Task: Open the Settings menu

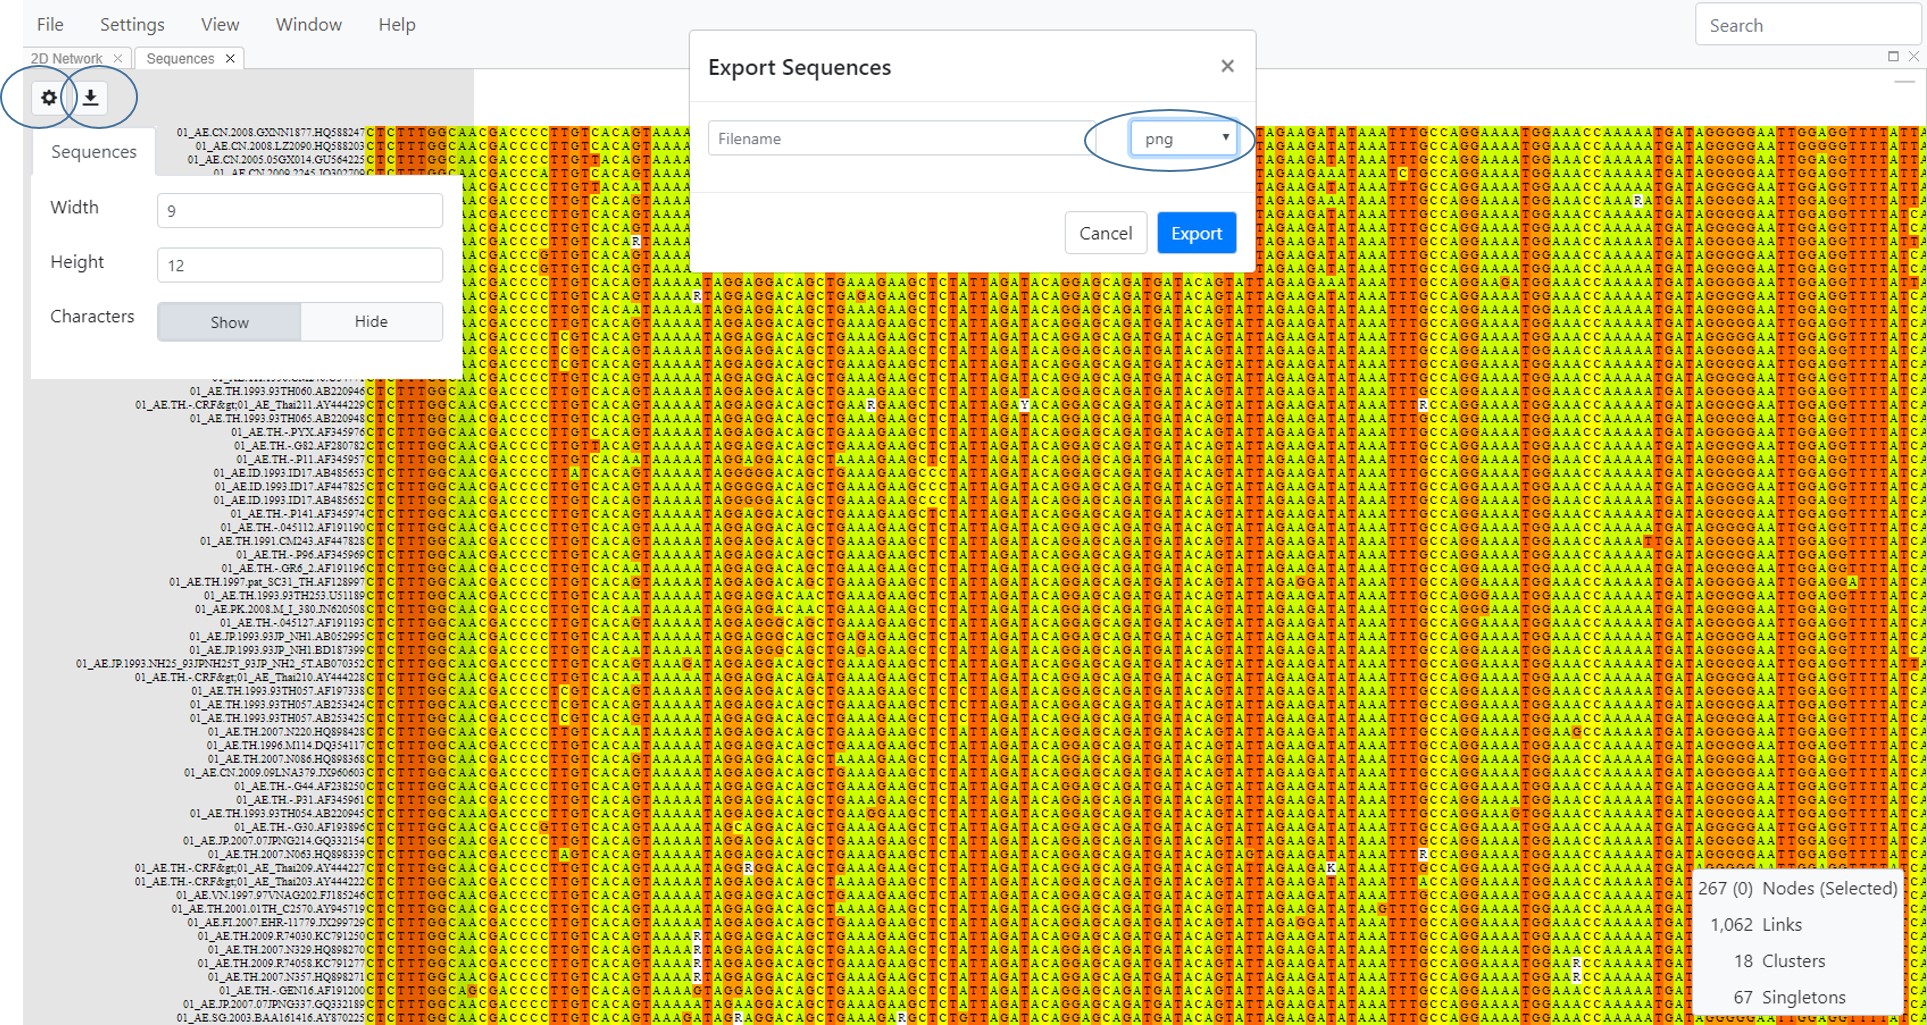Action: (132, 24)
